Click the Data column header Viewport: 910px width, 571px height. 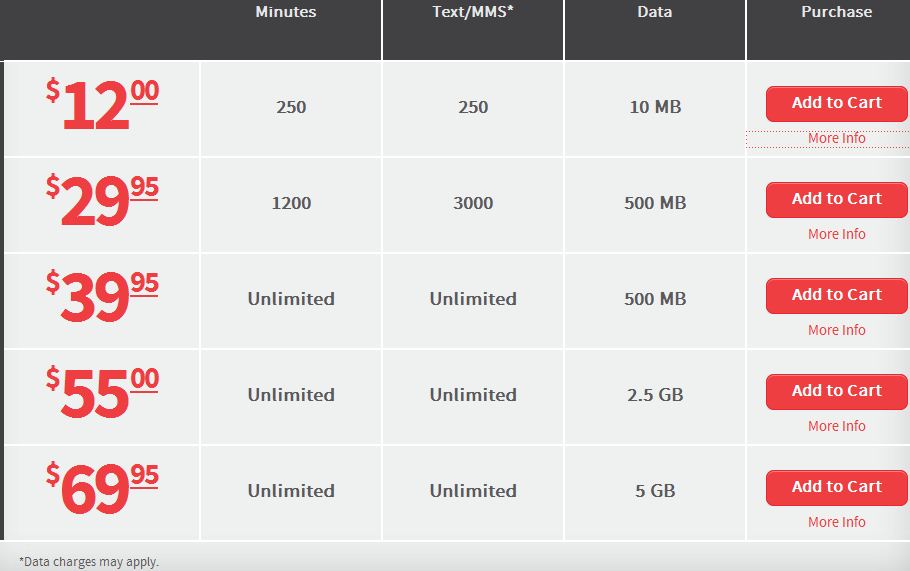(655, 12)
